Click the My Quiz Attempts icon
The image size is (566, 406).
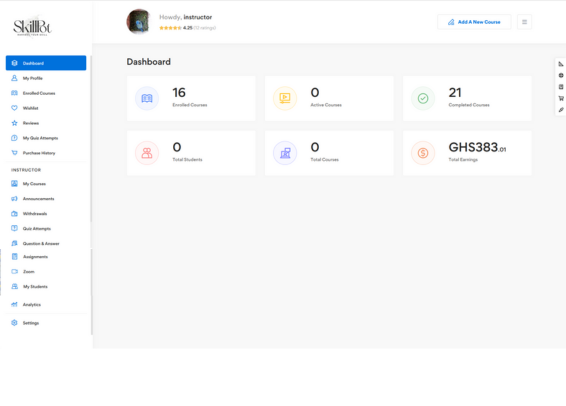[14, 138]
